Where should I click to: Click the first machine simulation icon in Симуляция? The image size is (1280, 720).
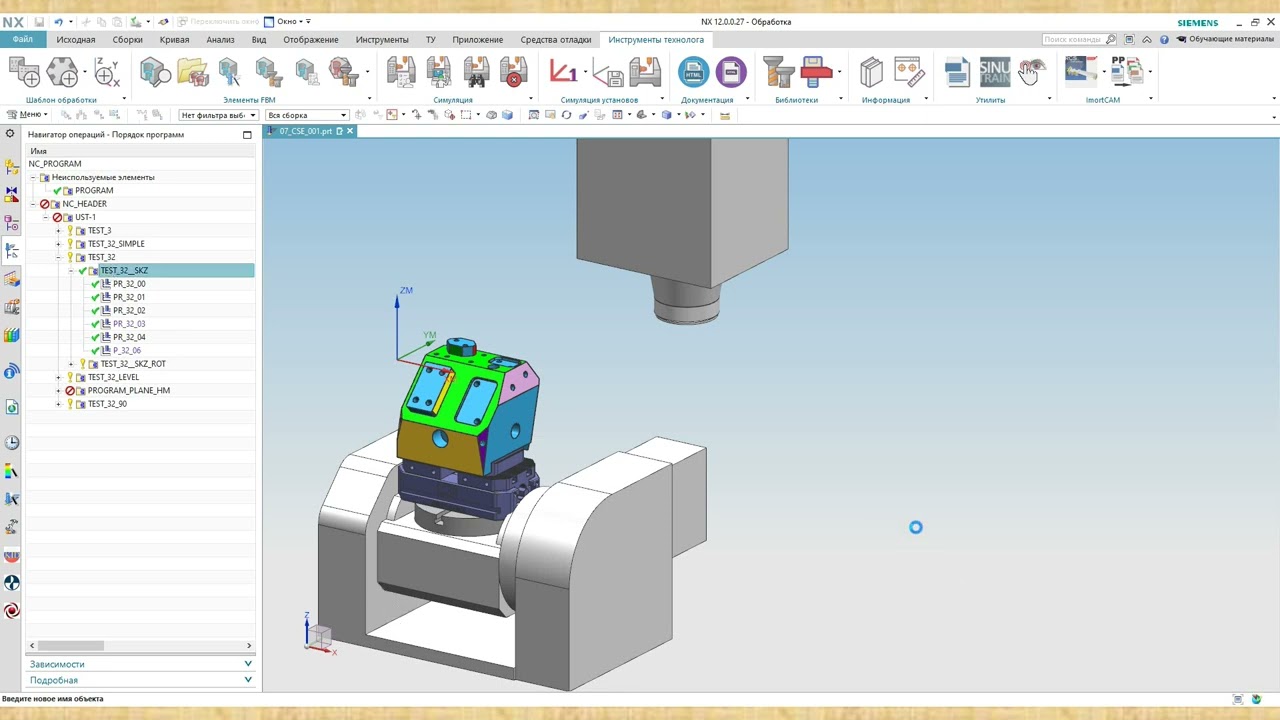click(401, 72)
